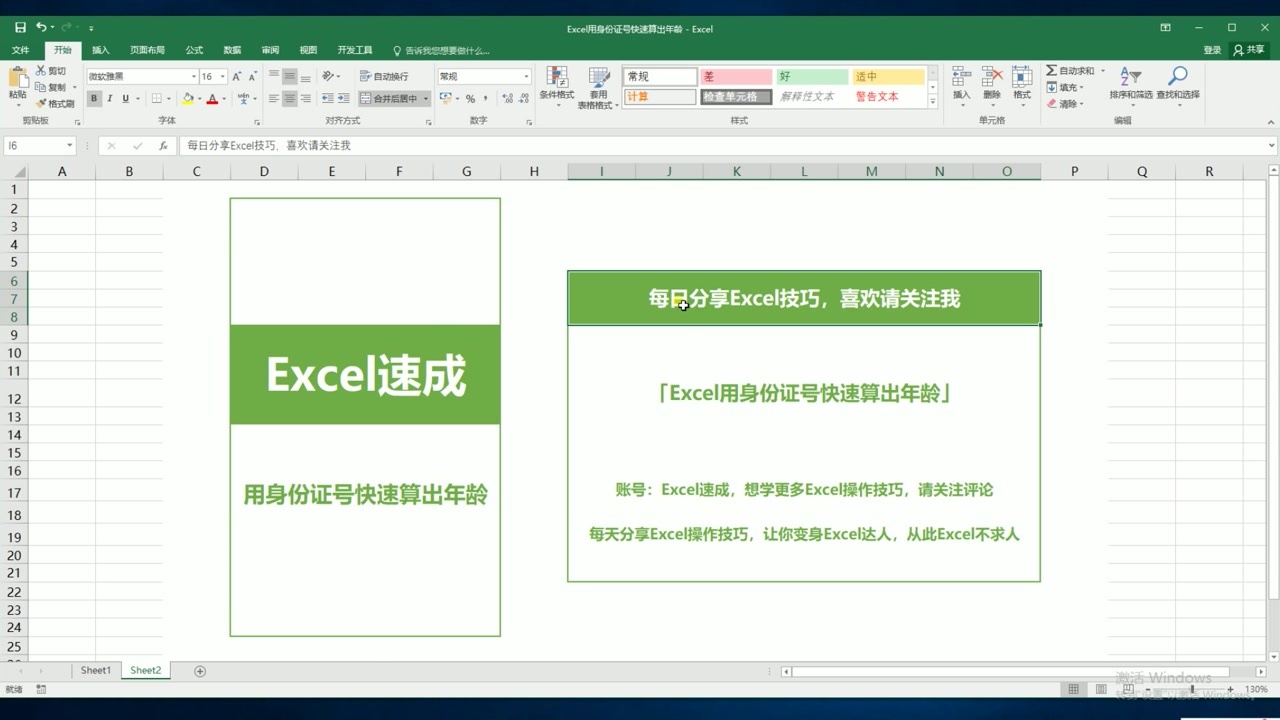Click the Sign in (登录) link
Image resolution: width=1280 pixels, height=720 pixels.
(1212, 50)
